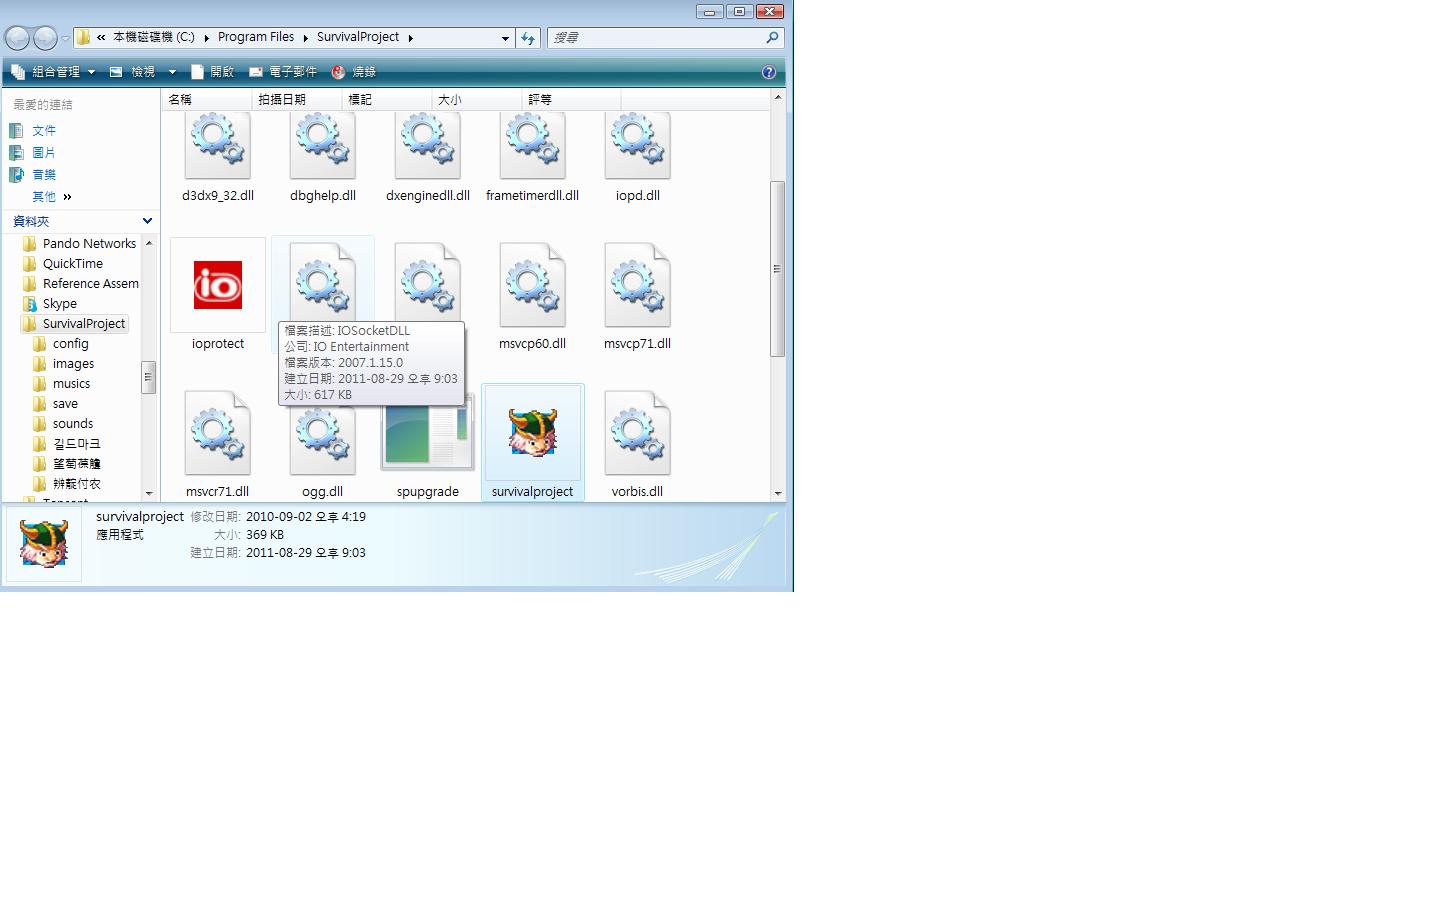Select Skype folder in tree
This screenshot has height=900, width=1440.
[x=59, y=304]
